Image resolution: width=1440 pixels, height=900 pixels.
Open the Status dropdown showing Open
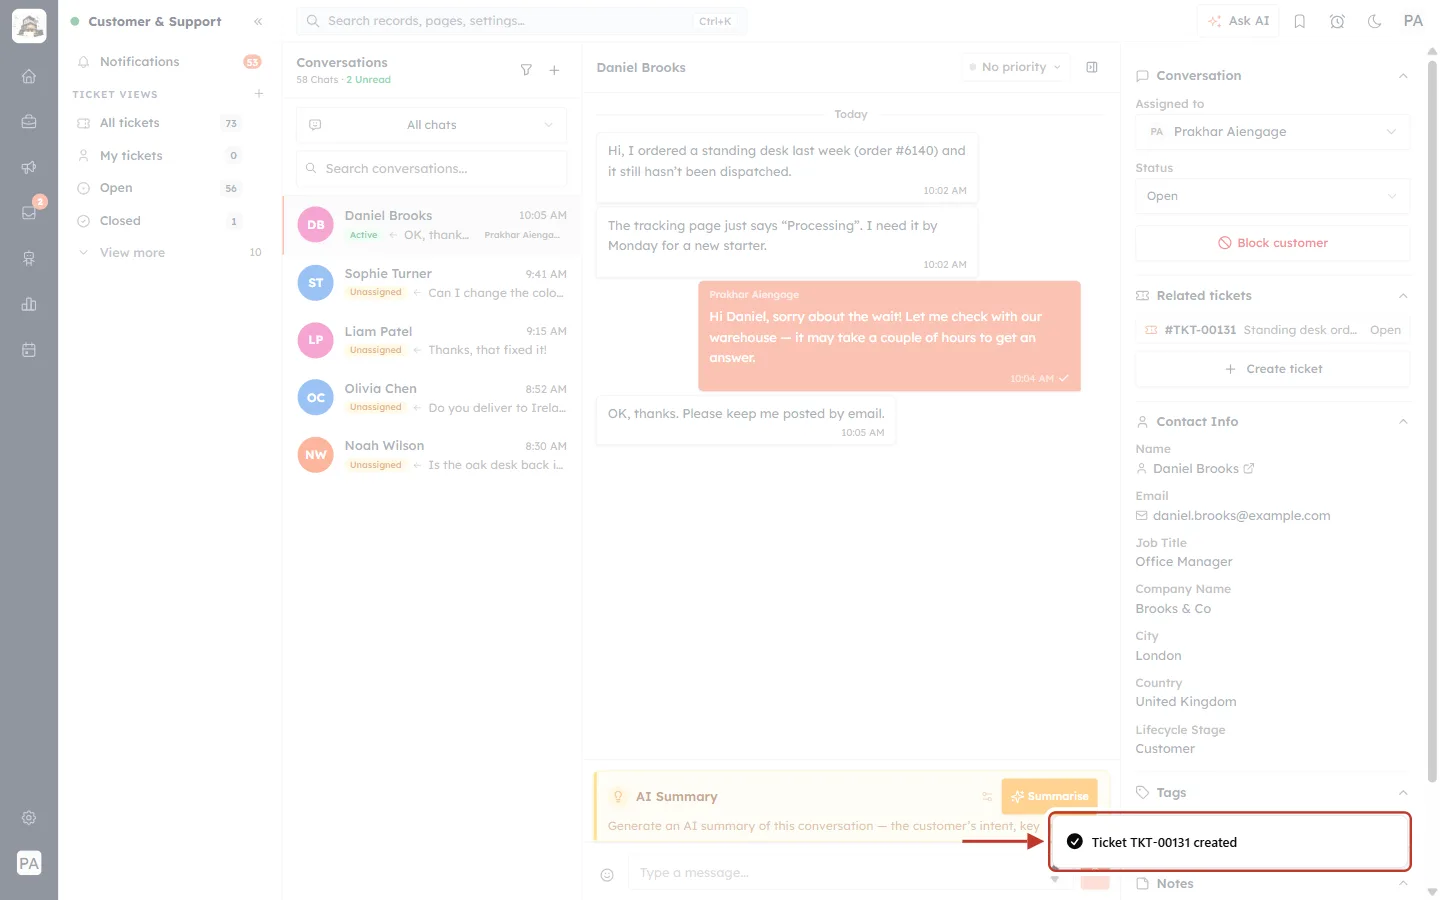pyautogui.click(x=1273, y=196)
